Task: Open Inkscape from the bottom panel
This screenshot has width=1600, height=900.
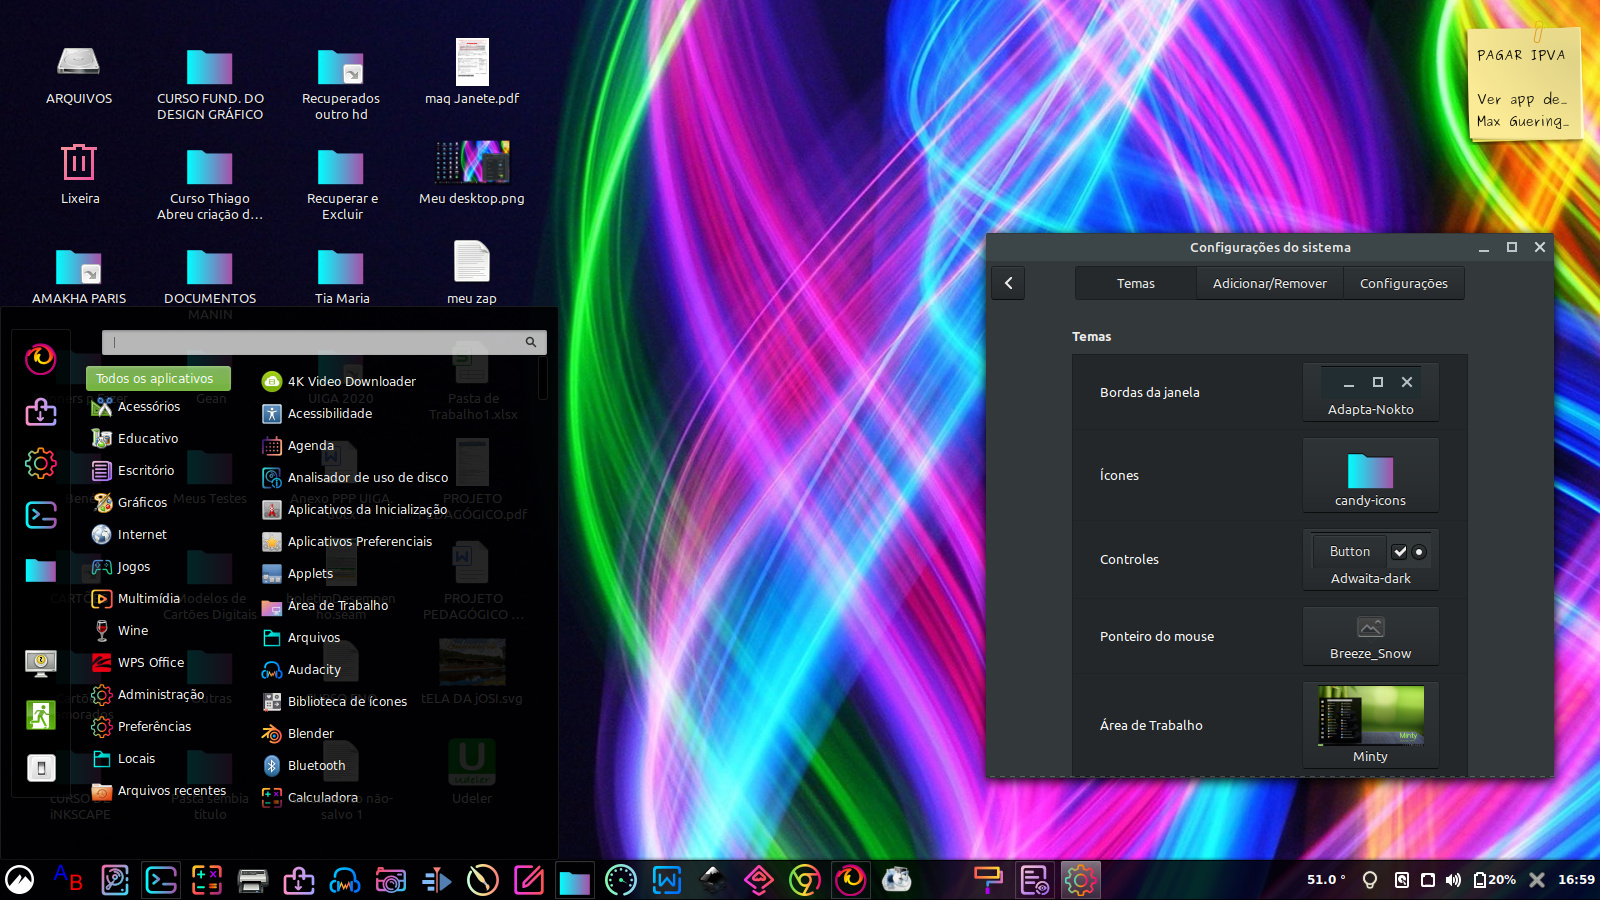Action: click(713, 880)
